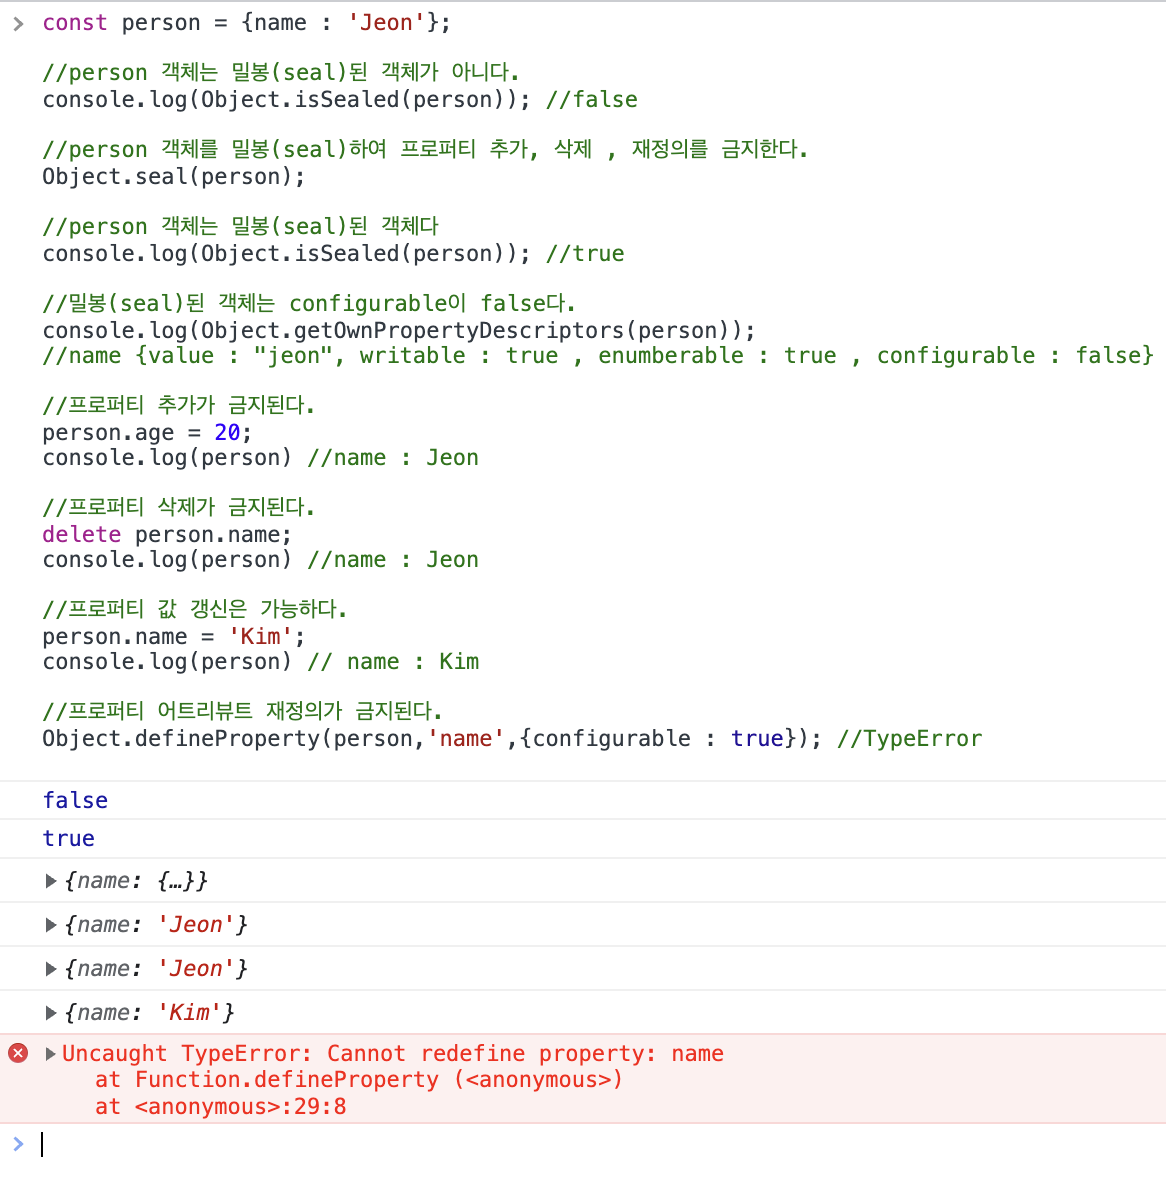Click the '//name {value : "jeon"...' comment line

point(597,355)
